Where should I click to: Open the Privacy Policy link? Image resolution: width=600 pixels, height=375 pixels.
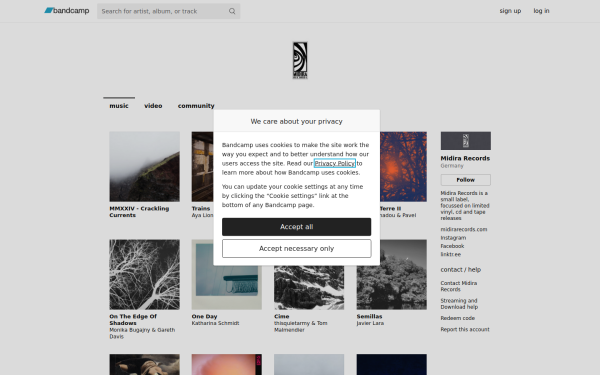[x=334, y=163]
